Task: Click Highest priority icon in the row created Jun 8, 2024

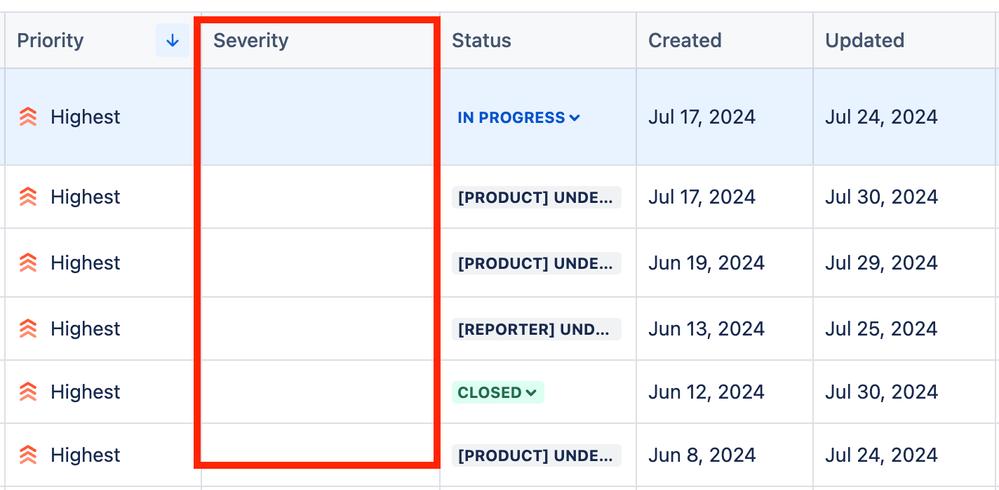Action: coord(28,455)
